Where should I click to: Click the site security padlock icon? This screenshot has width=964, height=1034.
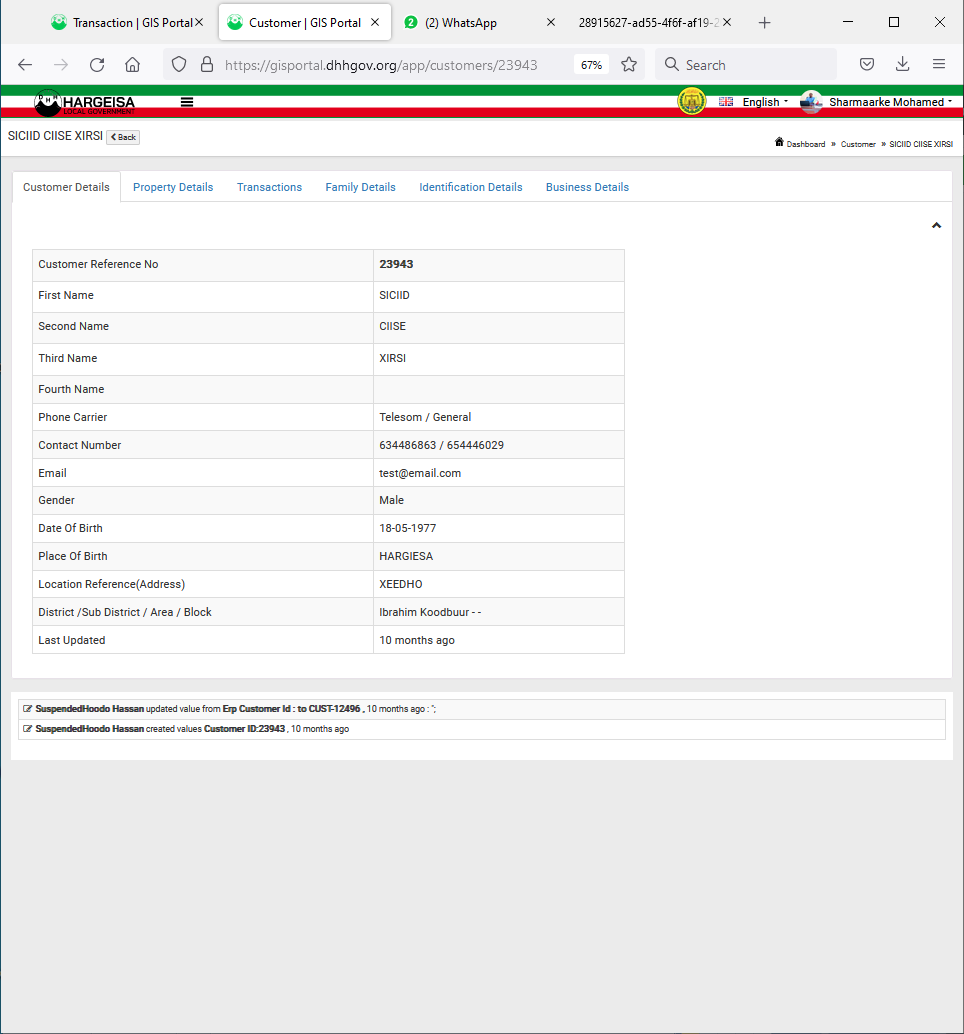click(207, 65)
